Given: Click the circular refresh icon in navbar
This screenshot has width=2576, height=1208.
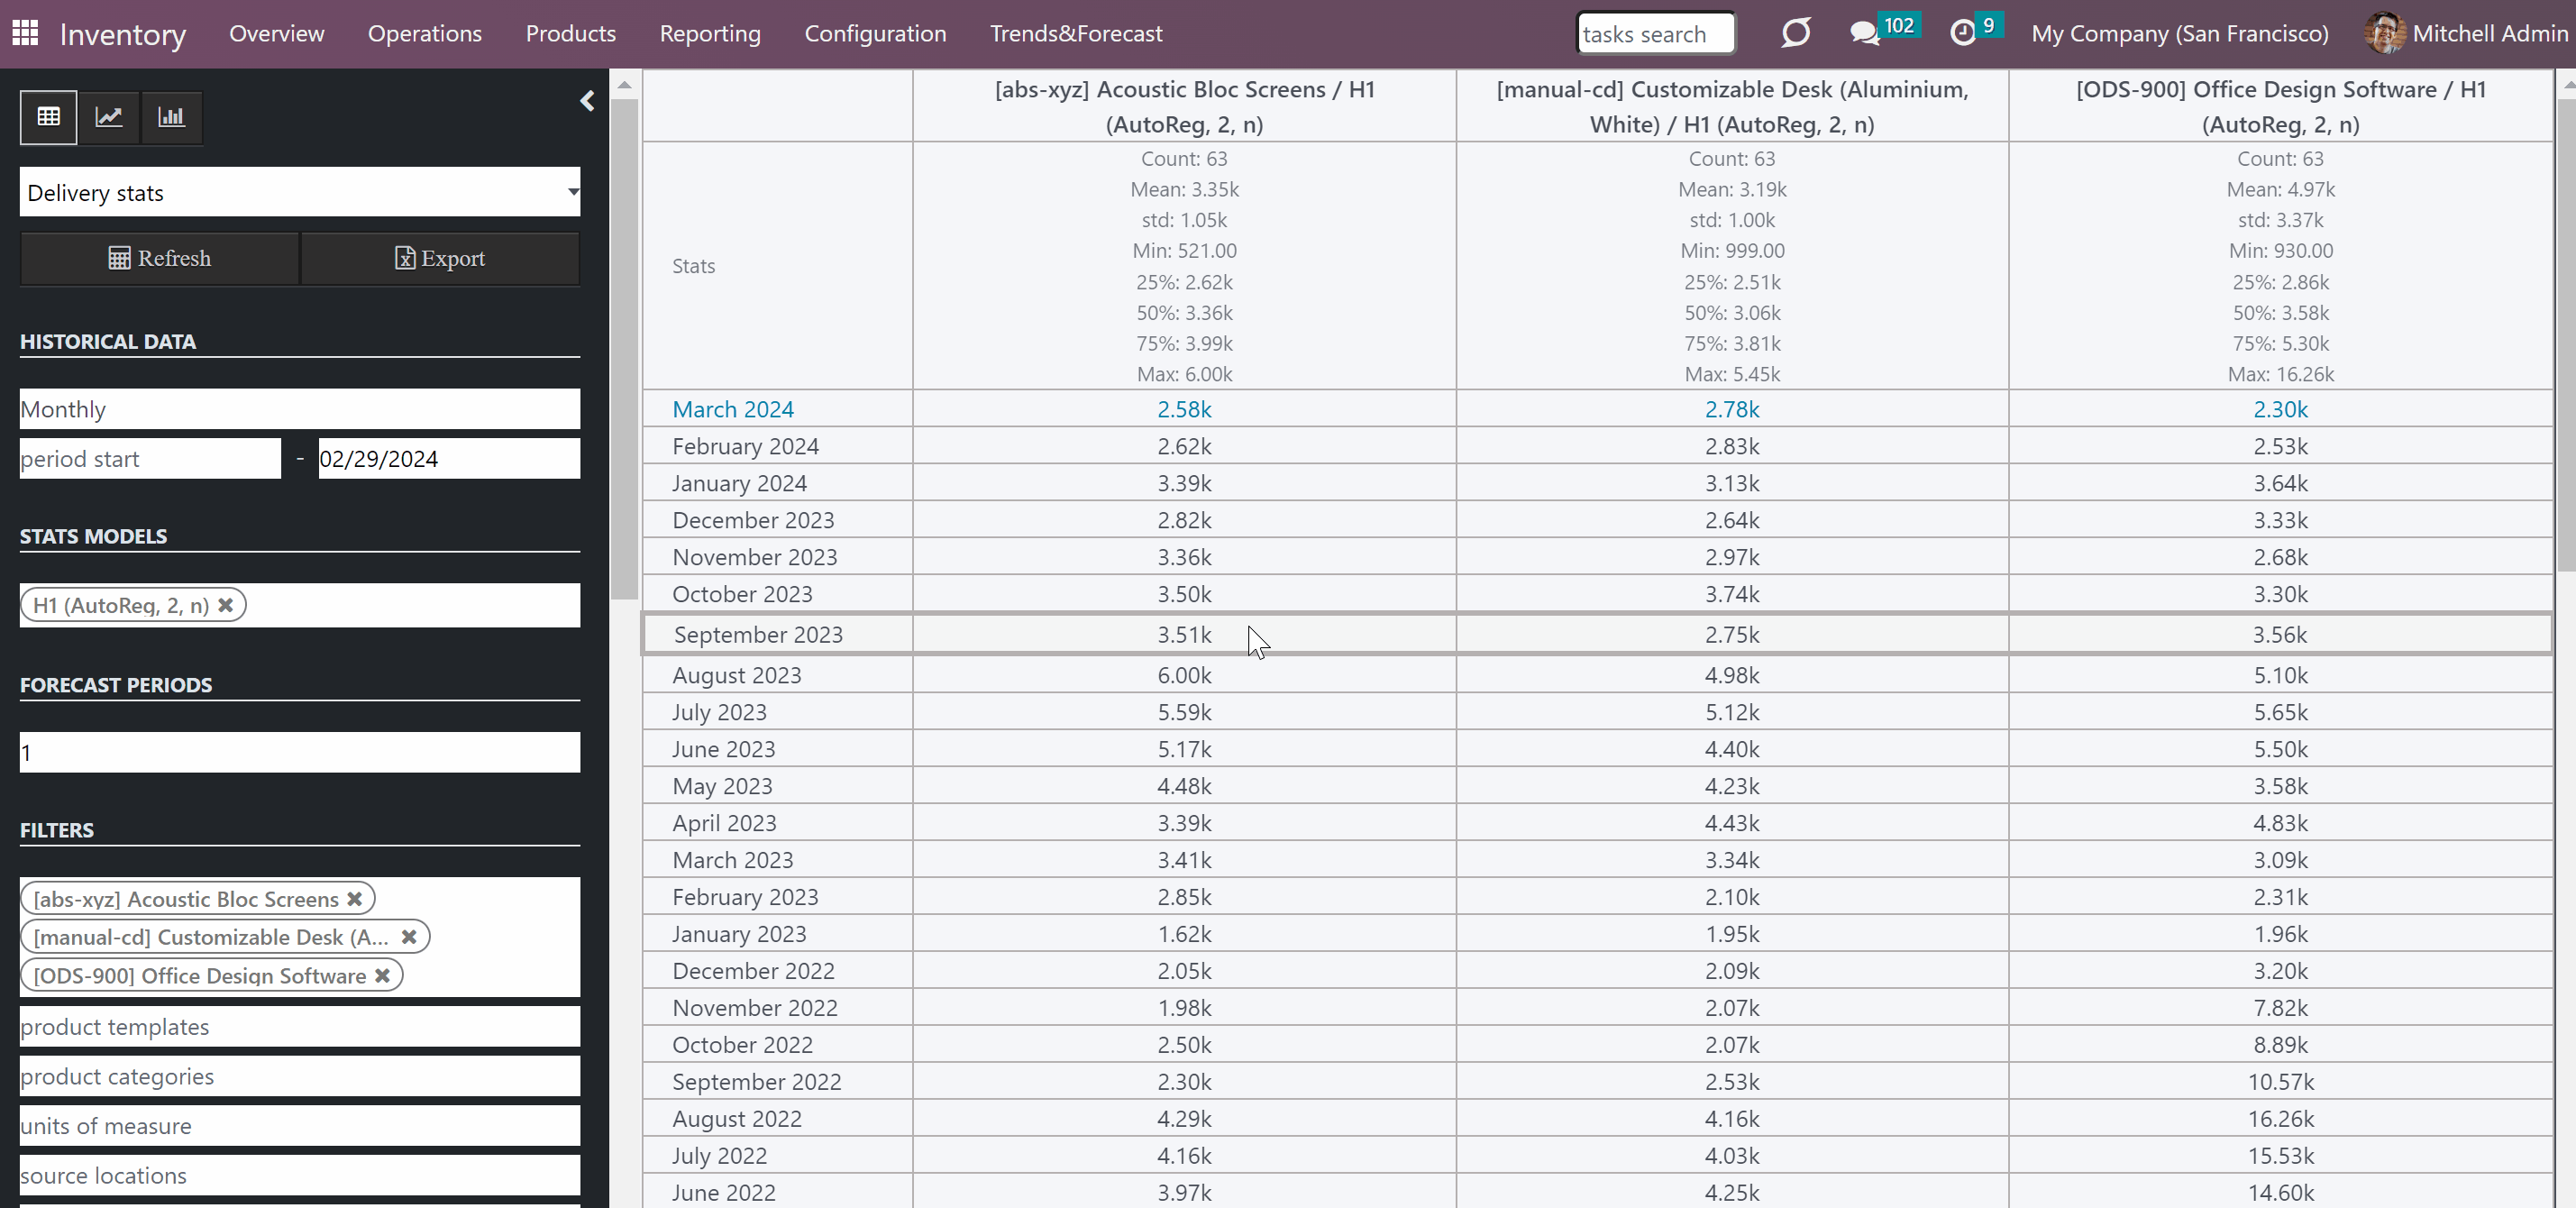Looking at the screenshot, I should point(1796,33).
